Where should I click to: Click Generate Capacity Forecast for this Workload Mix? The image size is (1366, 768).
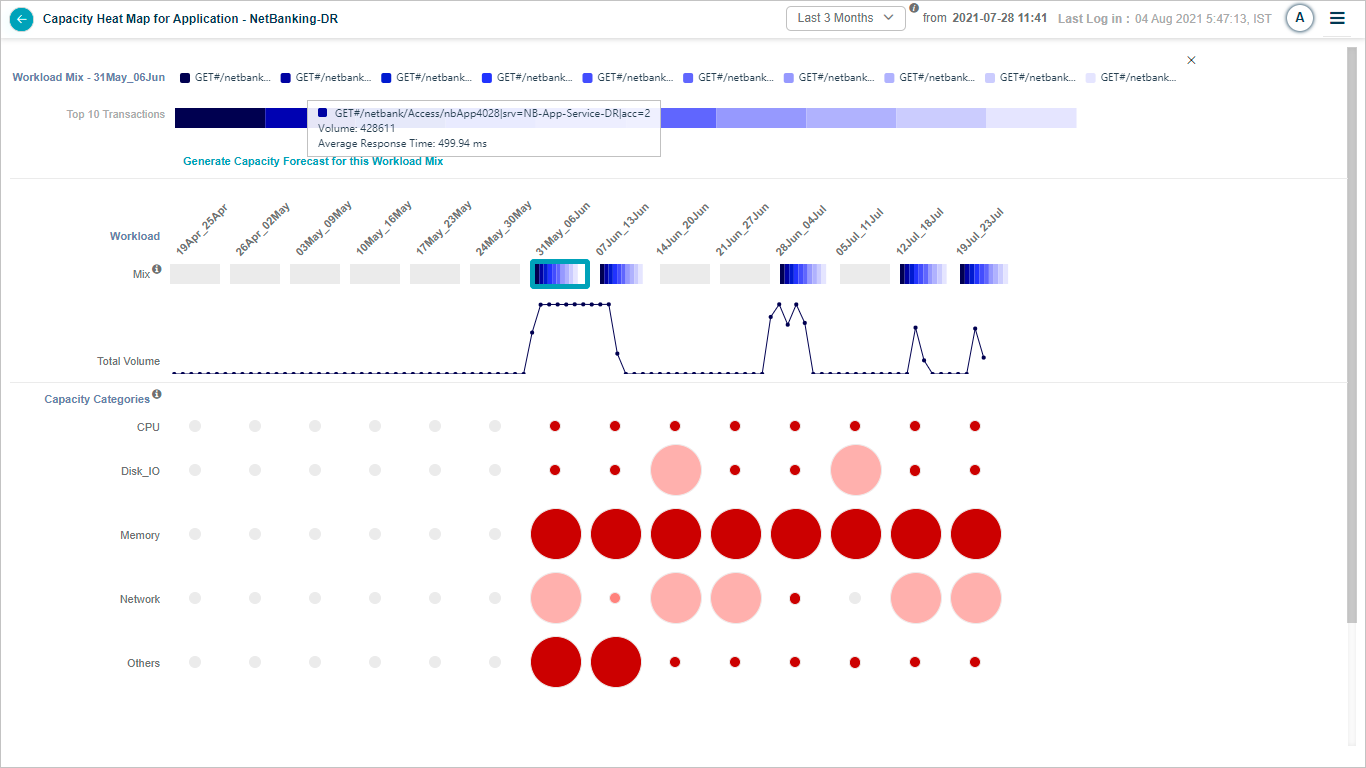click(x=313, y=161)
